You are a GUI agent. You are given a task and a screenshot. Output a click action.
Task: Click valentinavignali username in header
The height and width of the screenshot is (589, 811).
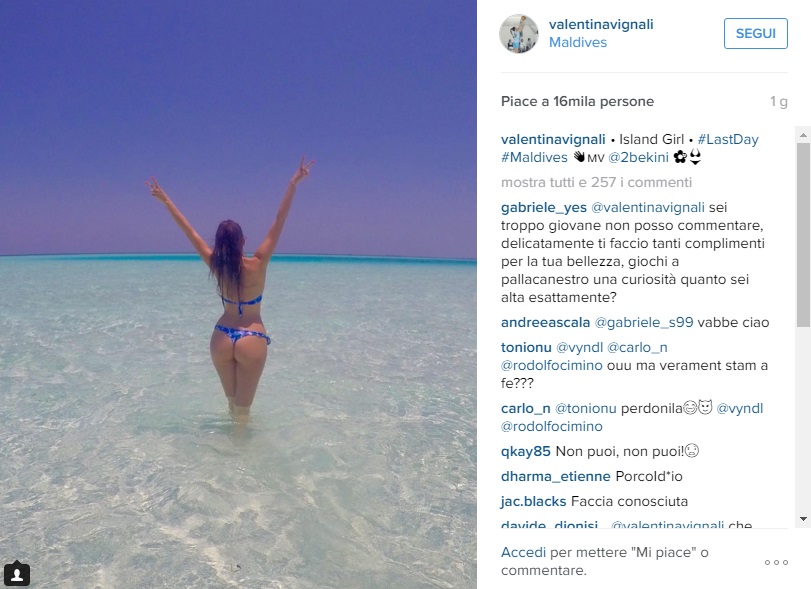pyautogui.click(x=601, y=24)
